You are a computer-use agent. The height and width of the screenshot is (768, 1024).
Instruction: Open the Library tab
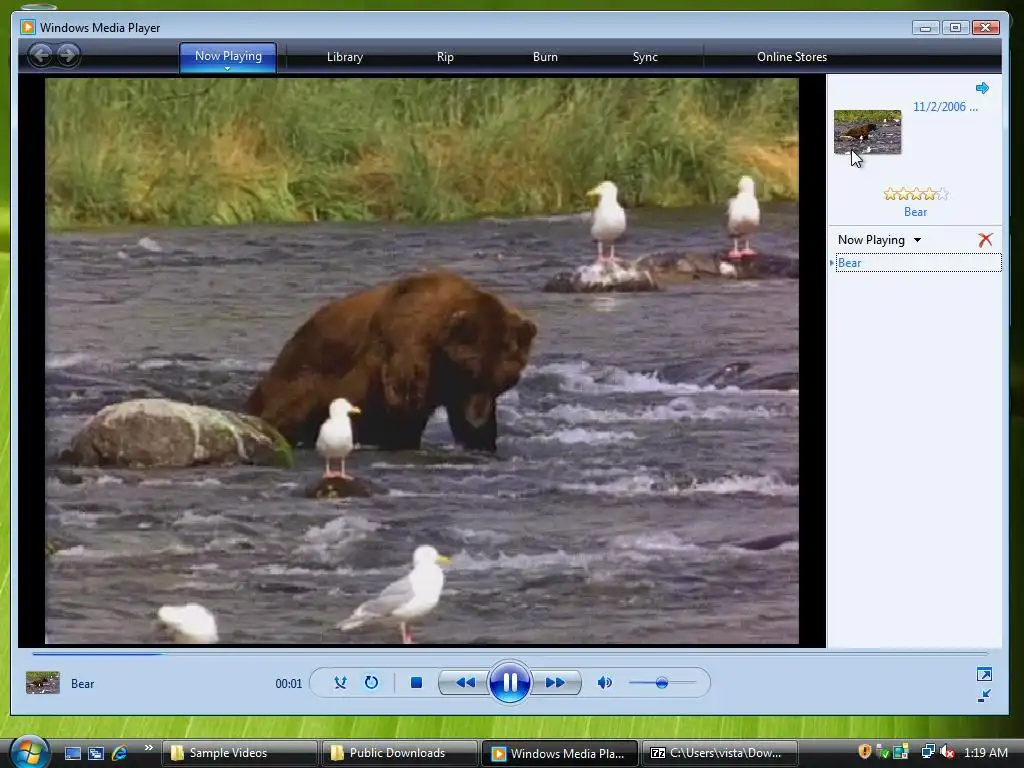[345, 57]
